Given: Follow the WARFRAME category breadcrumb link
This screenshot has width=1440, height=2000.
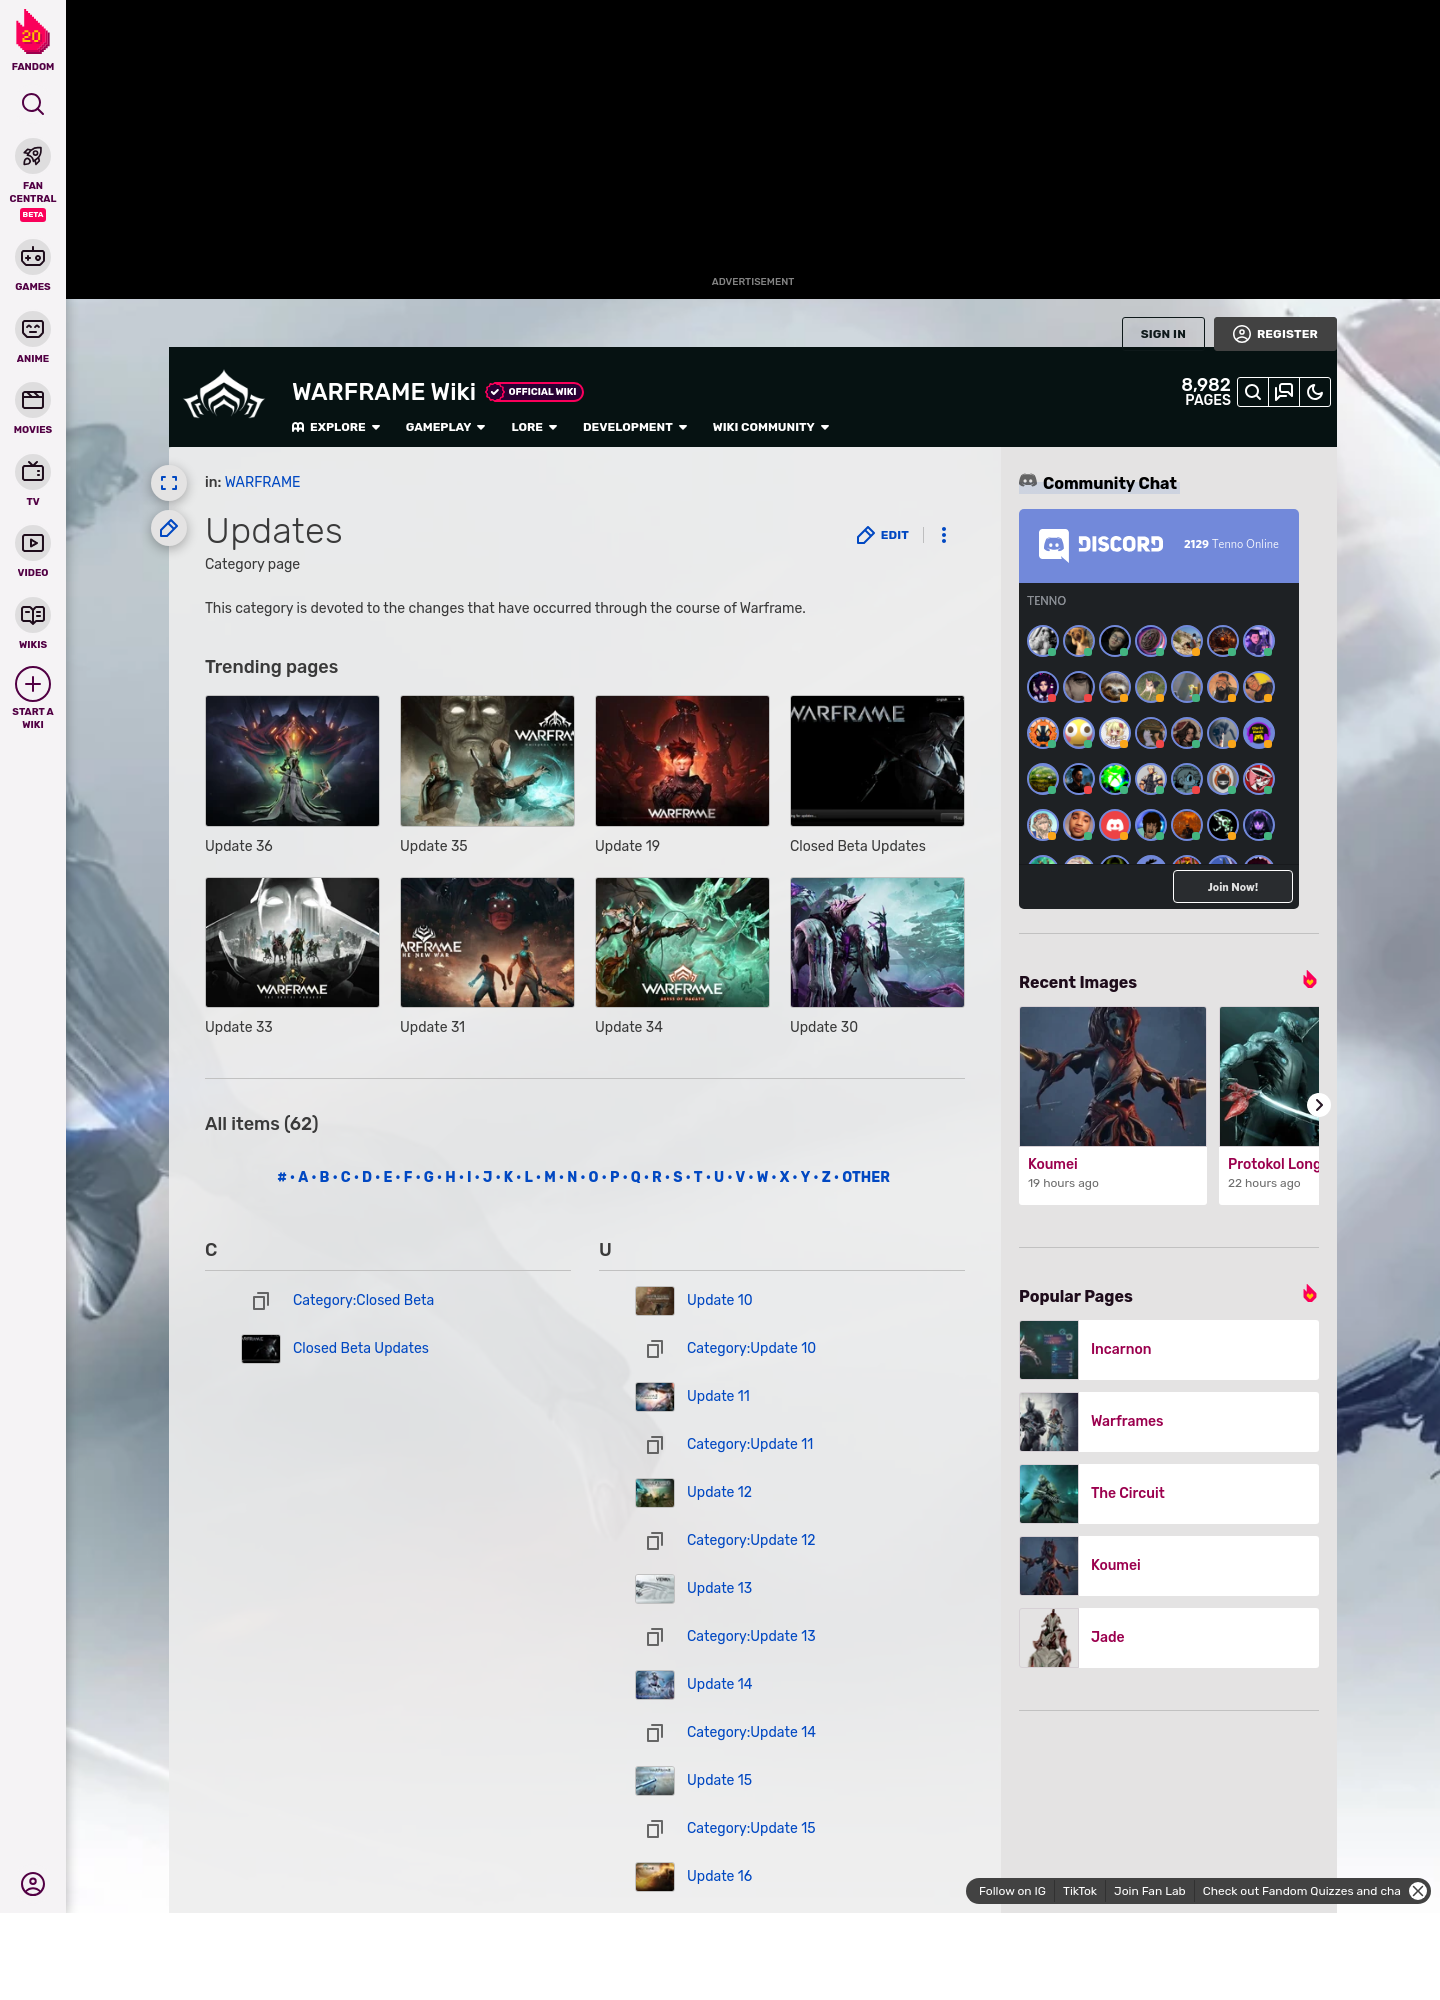Looking at the screenshot, I should click(x=262, y=482).
